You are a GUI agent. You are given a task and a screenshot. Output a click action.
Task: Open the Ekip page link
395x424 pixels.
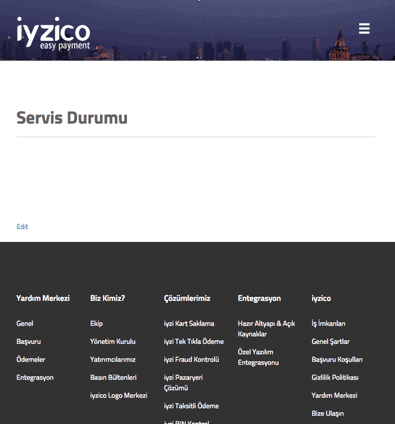point(96,324)
